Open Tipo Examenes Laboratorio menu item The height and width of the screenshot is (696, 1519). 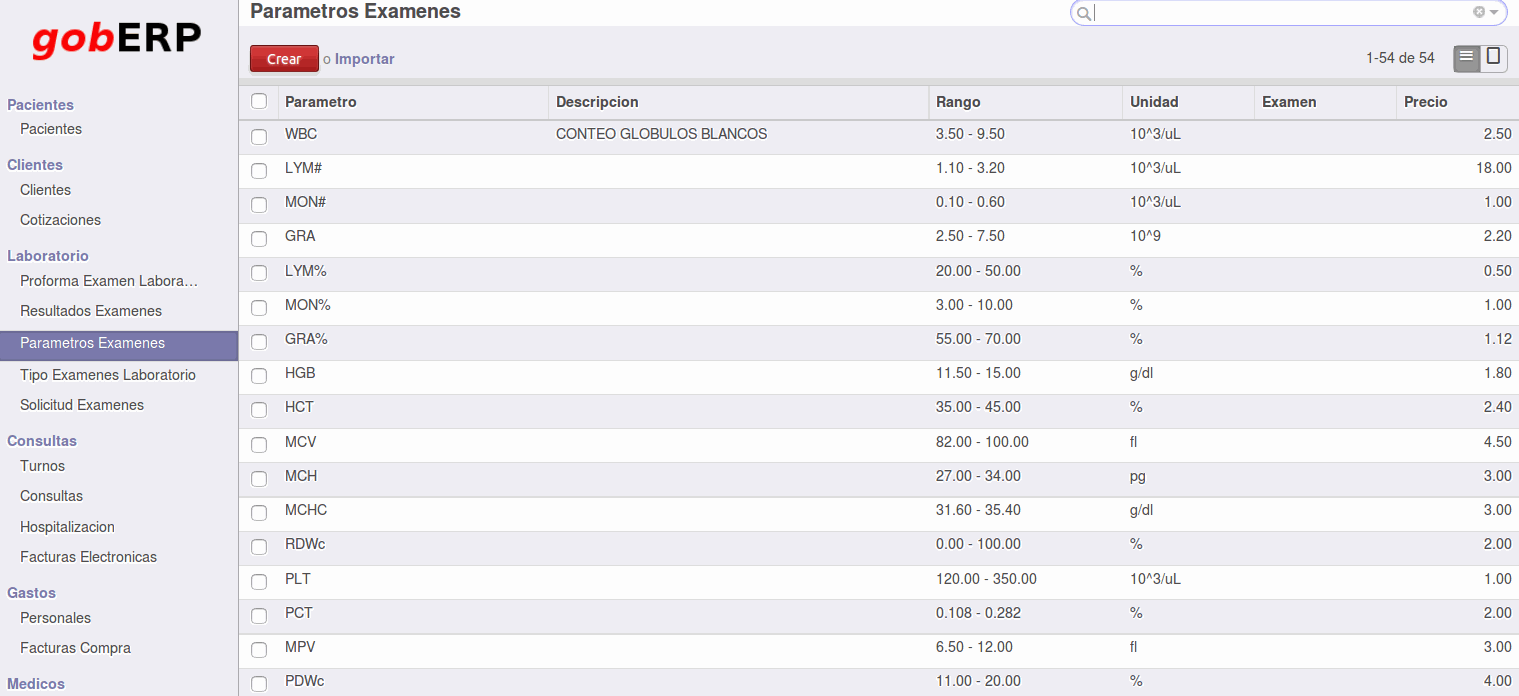click(x=108, y=375)
